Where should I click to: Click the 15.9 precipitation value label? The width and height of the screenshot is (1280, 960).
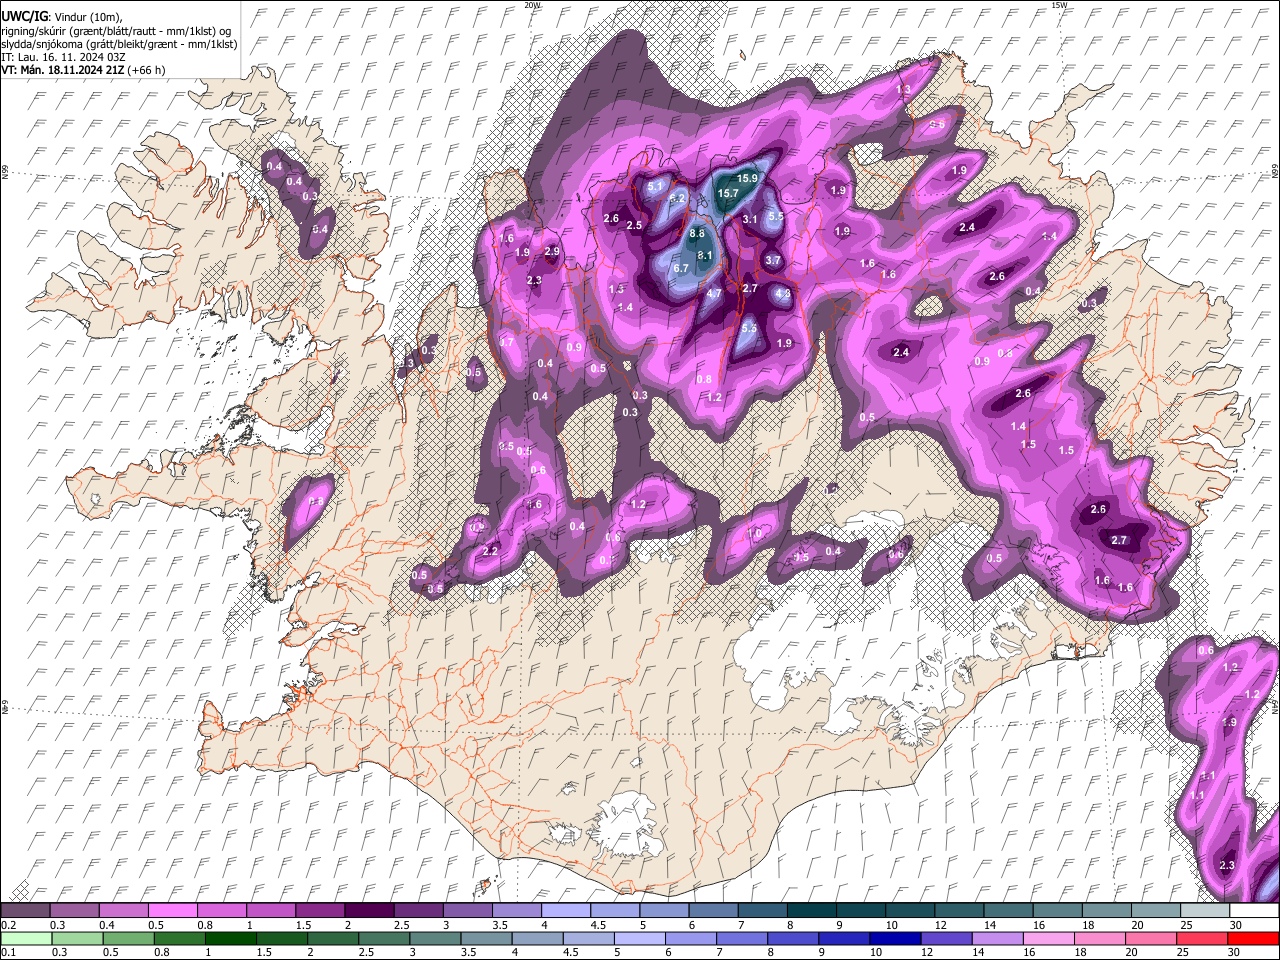(748, 179)
